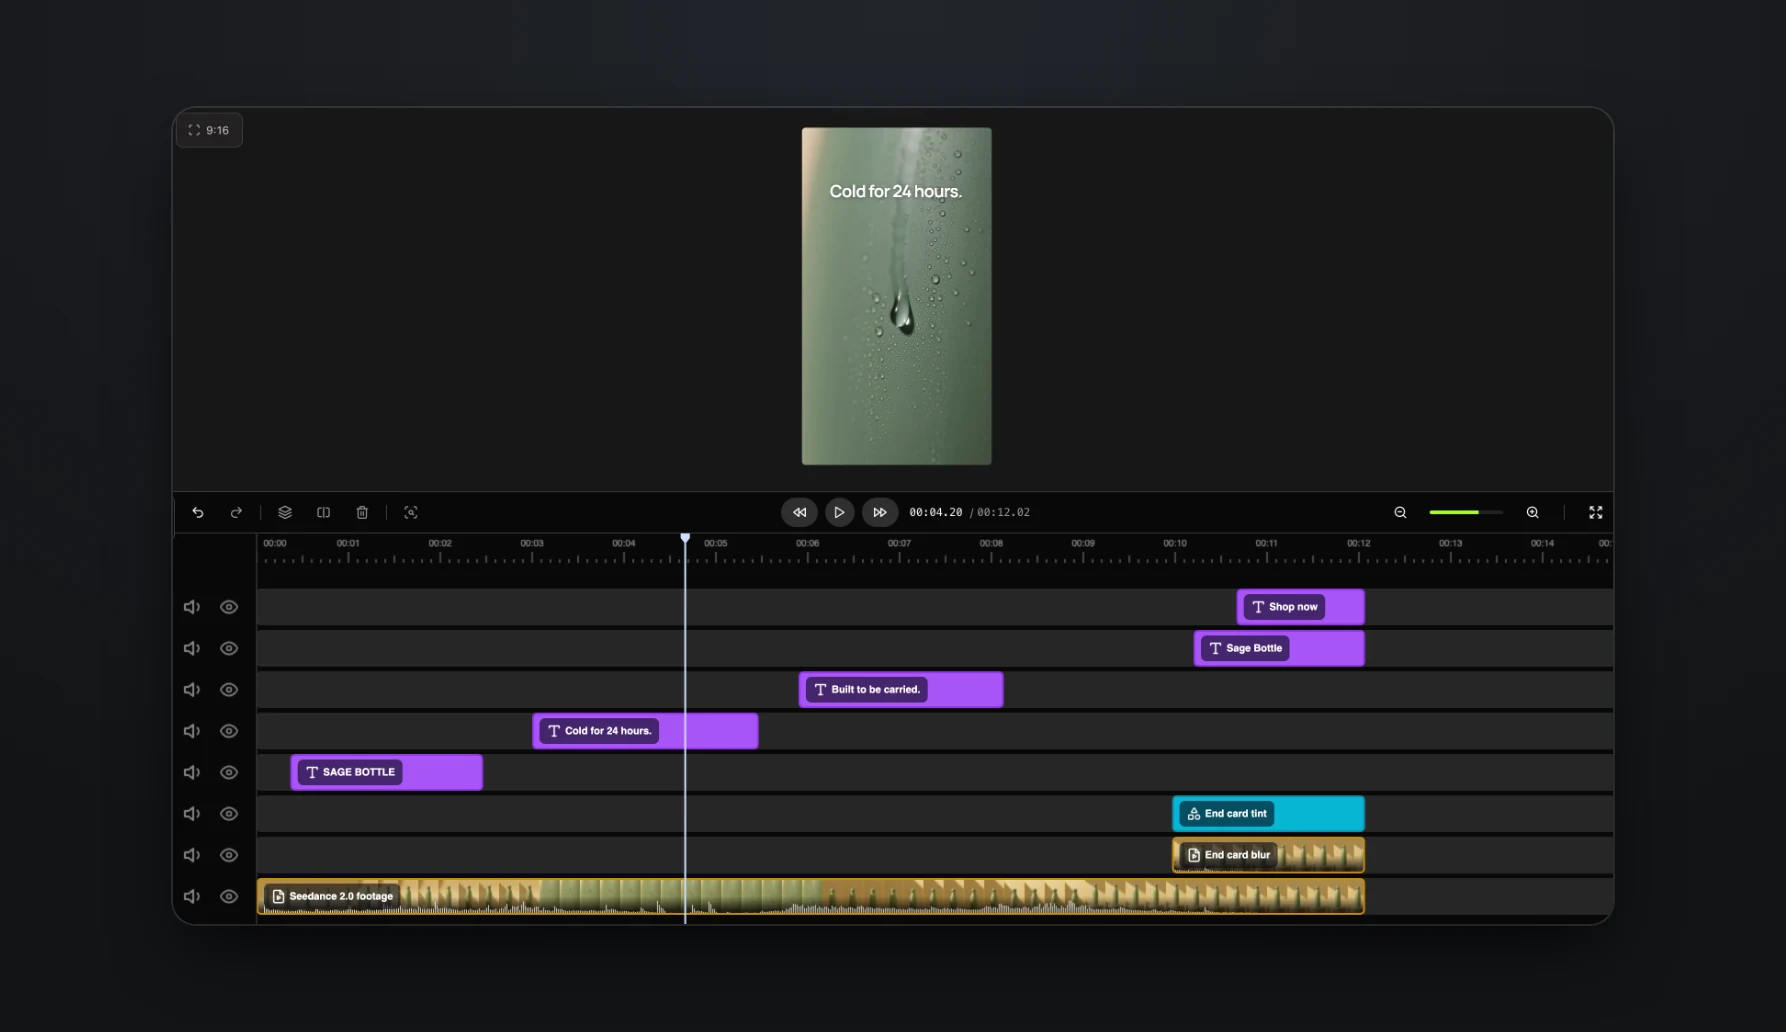This screenshot has height=1032, width=1786.
Task: Zoom out the timeline with minus magnifier
Action: click(1400, 512)
